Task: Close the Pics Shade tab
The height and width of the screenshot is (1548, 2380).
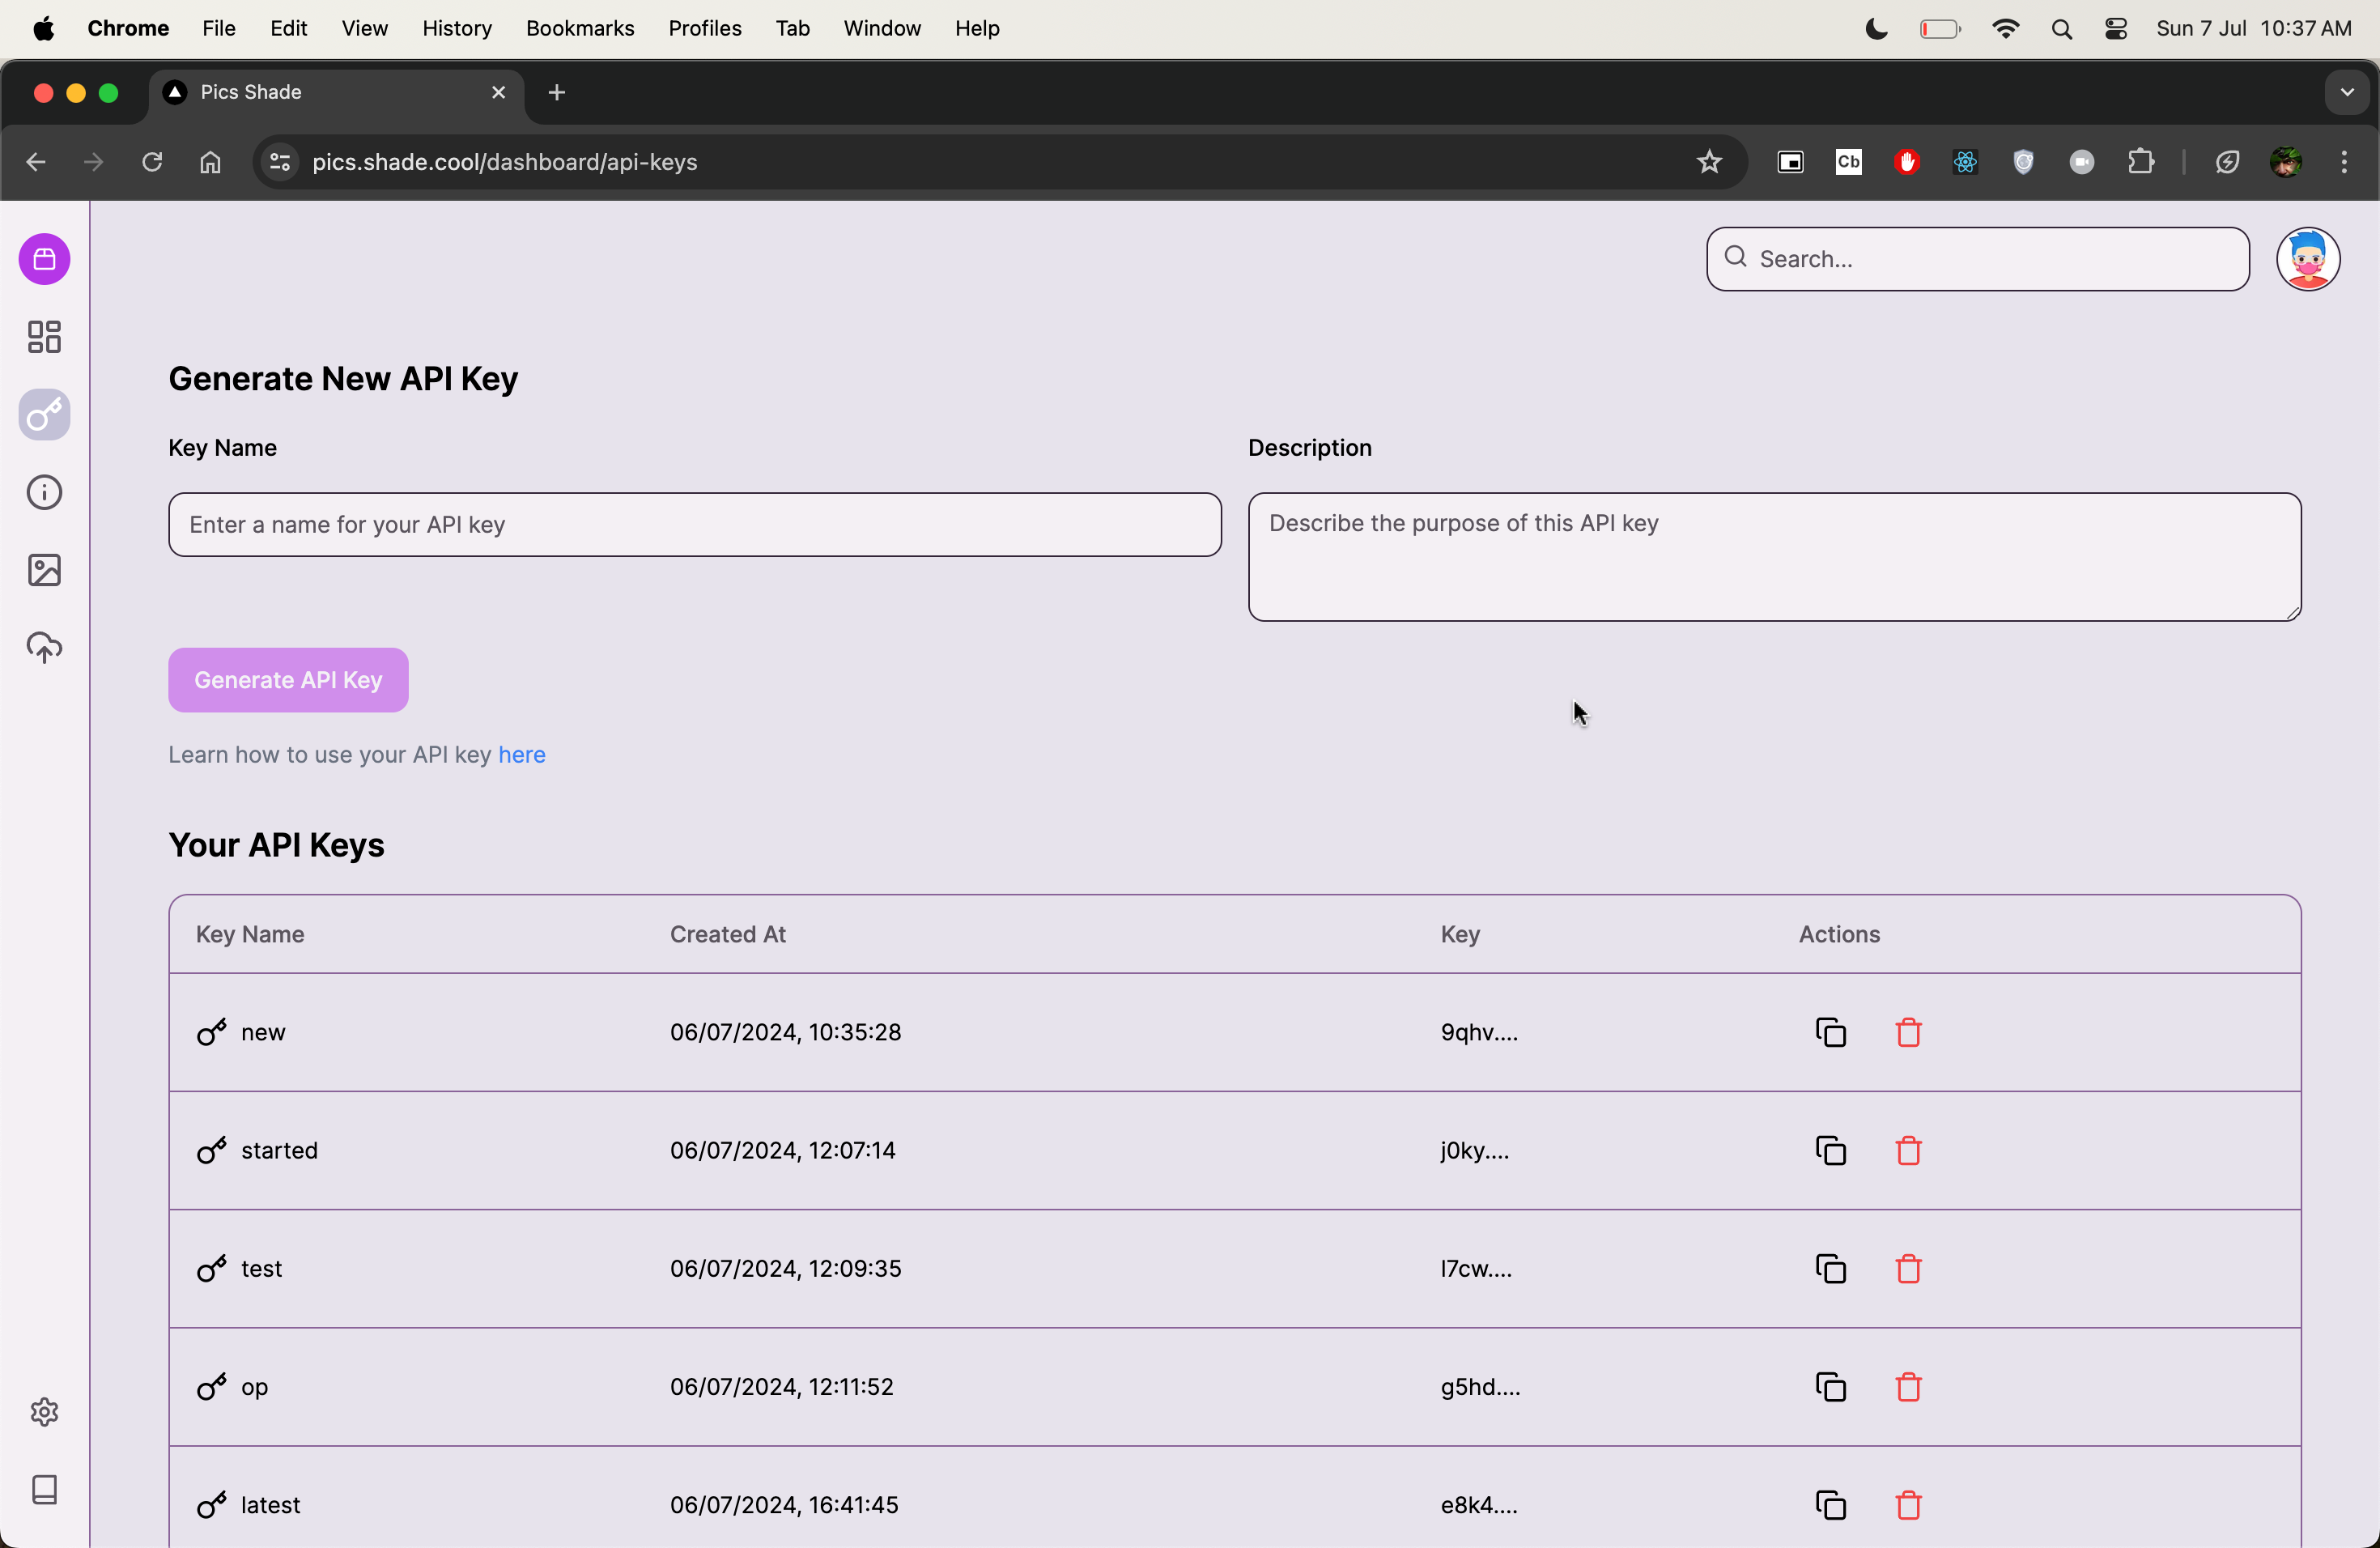Action: click(x=498, y=93)
